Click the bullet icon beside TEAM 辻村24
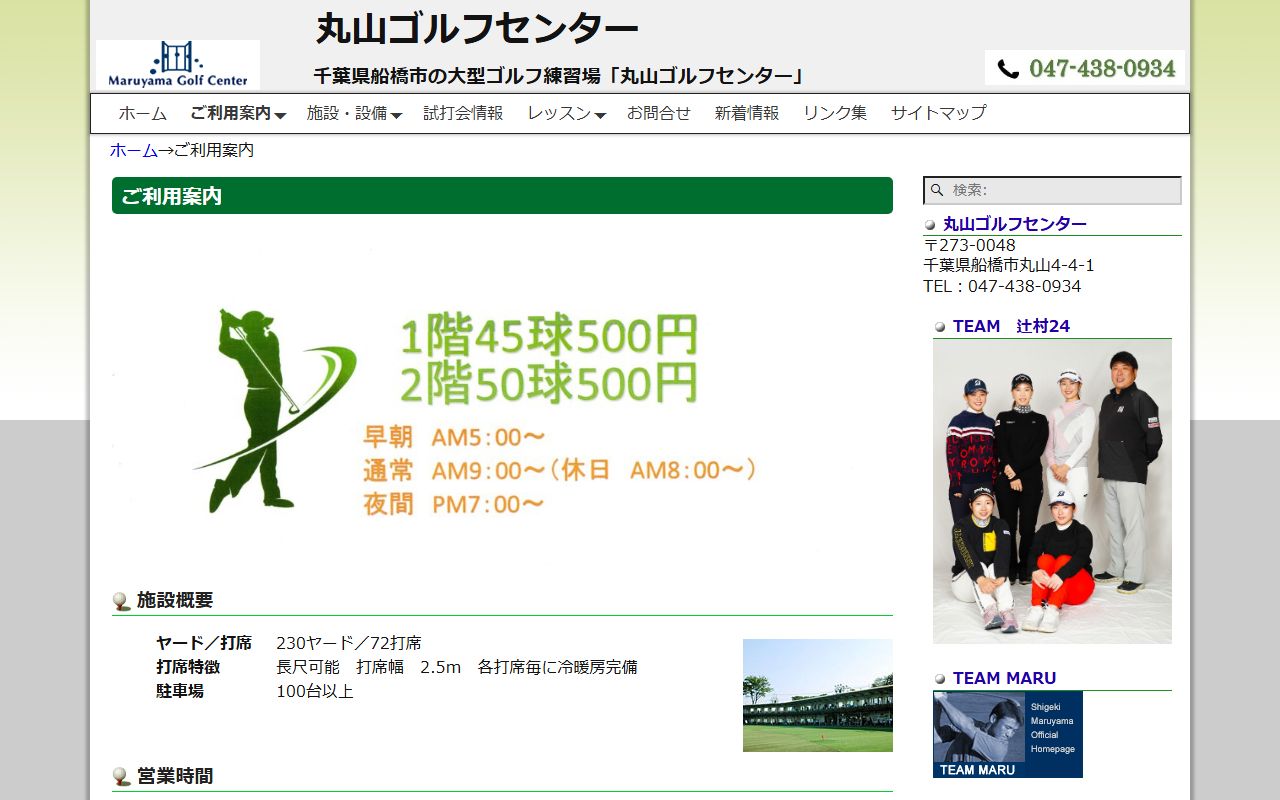The image size is (1280, 800). tap(940, 327)
